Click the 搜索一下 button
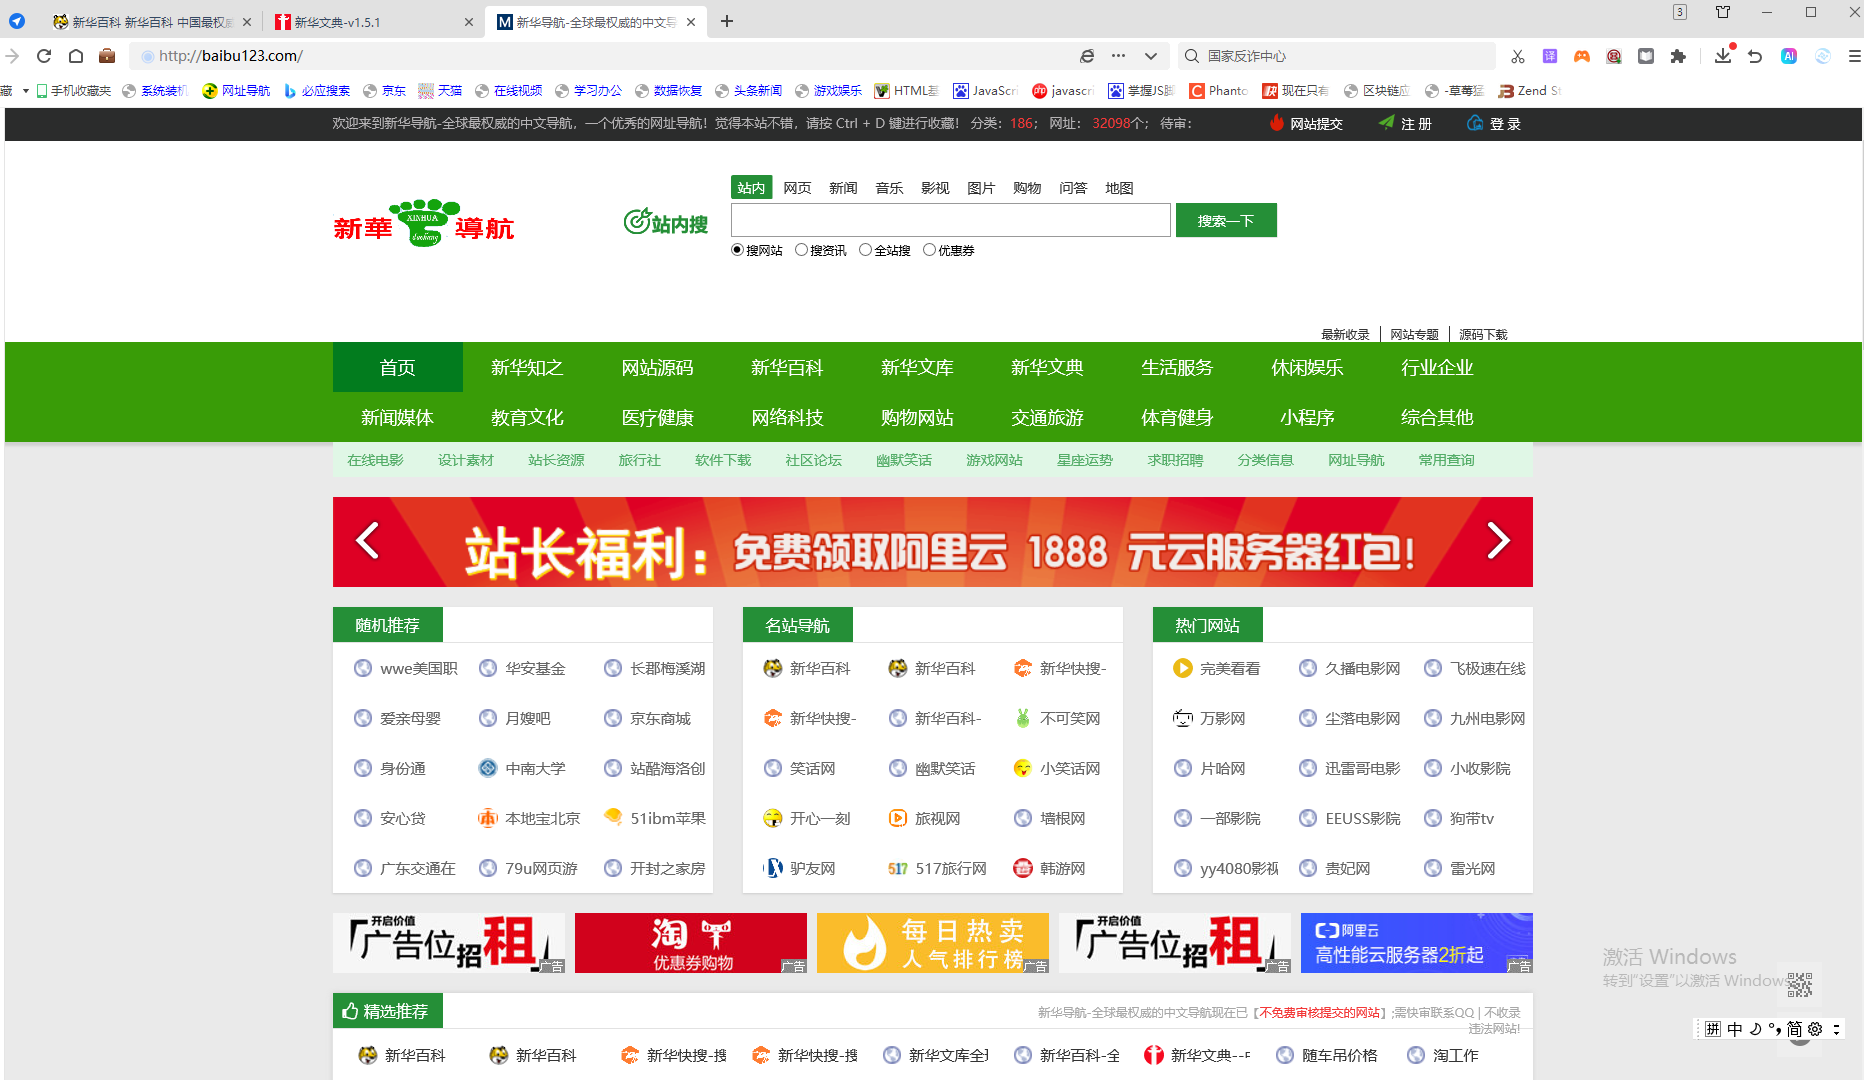The width and height of the screenshot is (1864, 1080). 1226,220
